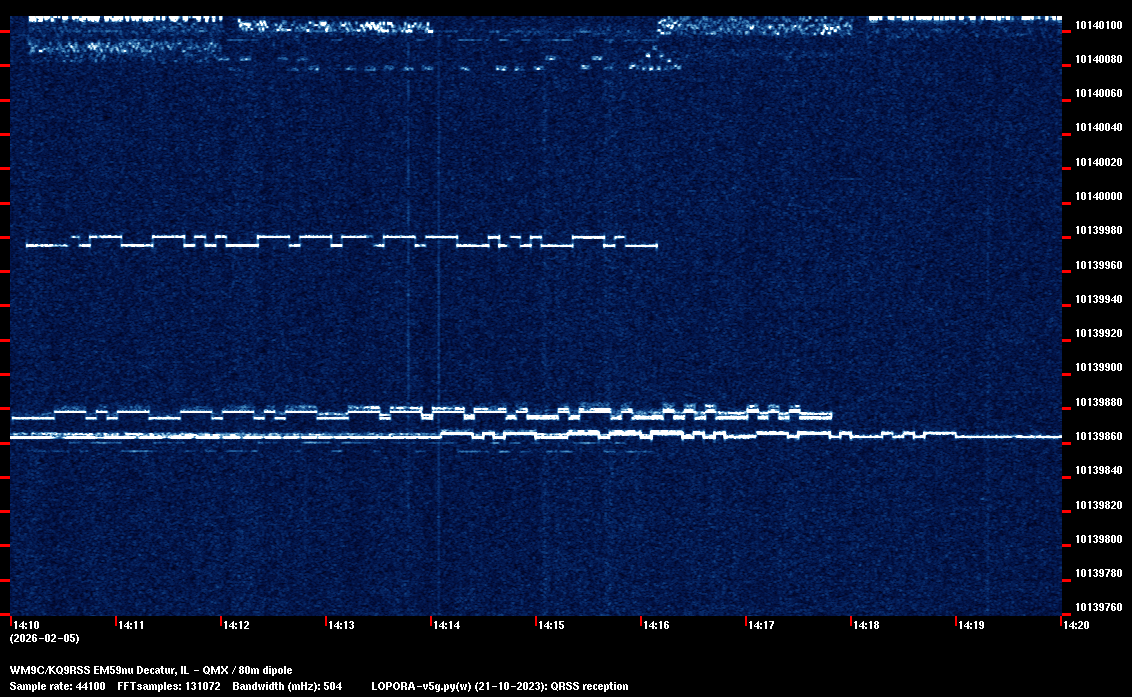The image size is (1132, 697).
Task: Click the 10139760 frequency label
Action: point(1098,607)
